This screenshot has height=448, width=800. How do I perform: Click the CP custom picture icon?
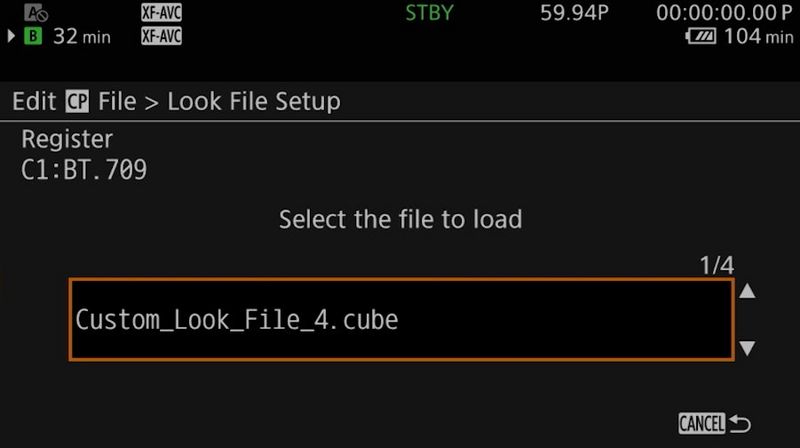pyautogui.click(x=77, y=101)
